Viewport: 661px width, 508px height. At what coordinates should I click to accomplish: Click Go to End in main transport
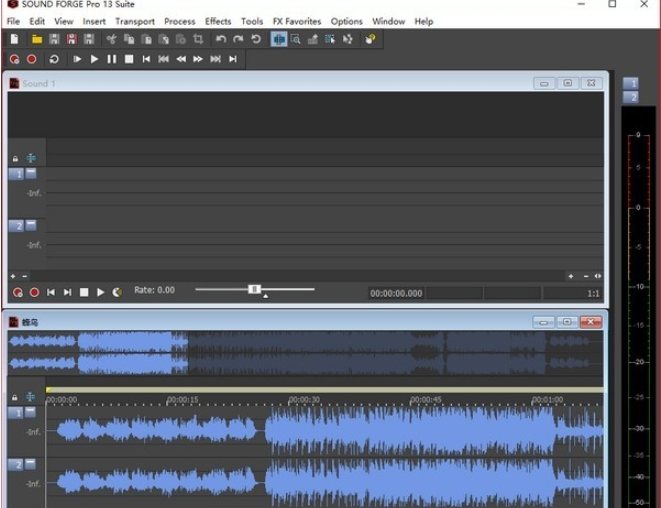[232, 59]
